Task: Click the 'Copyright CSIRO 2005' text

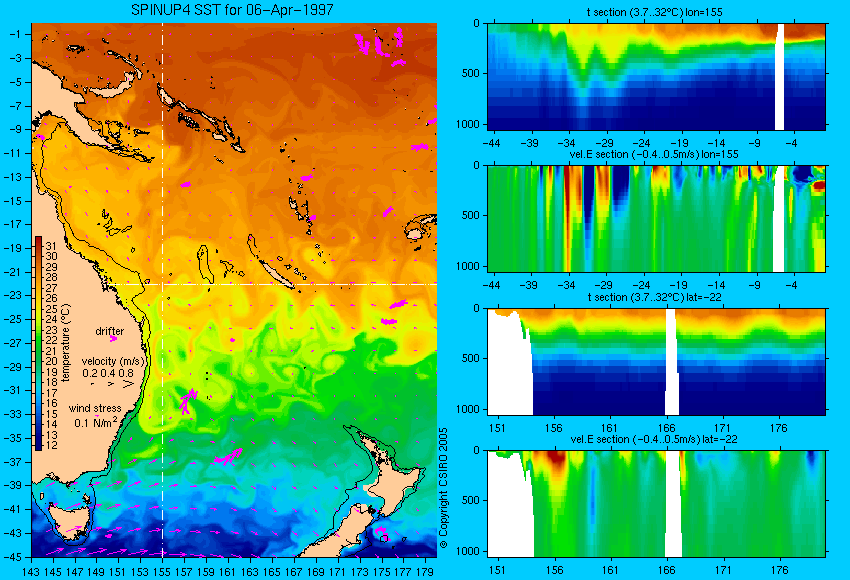Action: point(443,488)
